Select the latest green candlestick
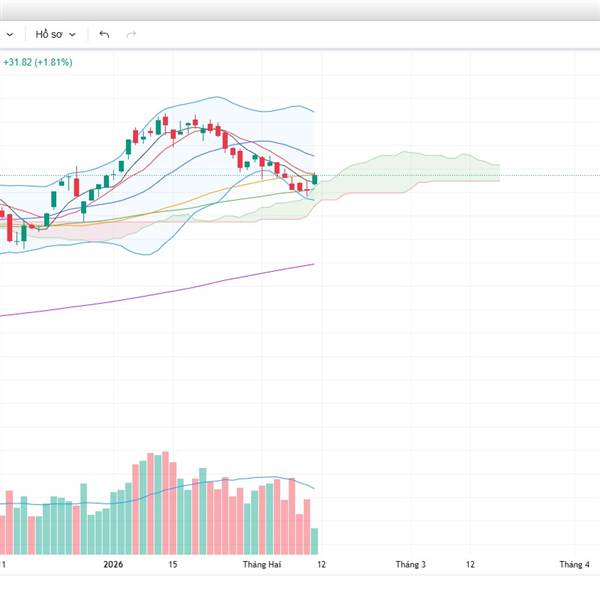 point(315,180)
